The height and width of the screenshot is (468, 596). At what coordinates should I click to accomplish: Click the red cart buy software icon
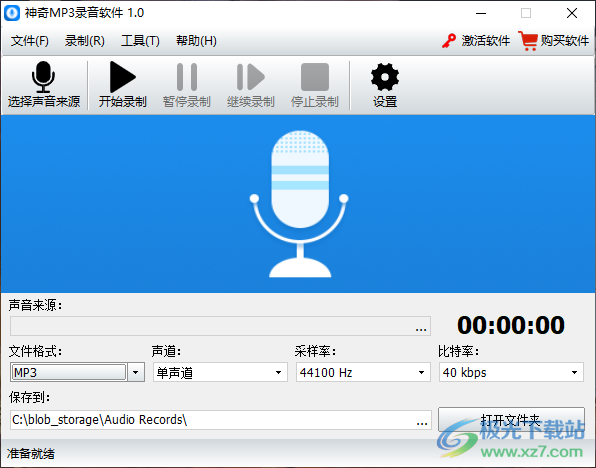tap(528, 41)
